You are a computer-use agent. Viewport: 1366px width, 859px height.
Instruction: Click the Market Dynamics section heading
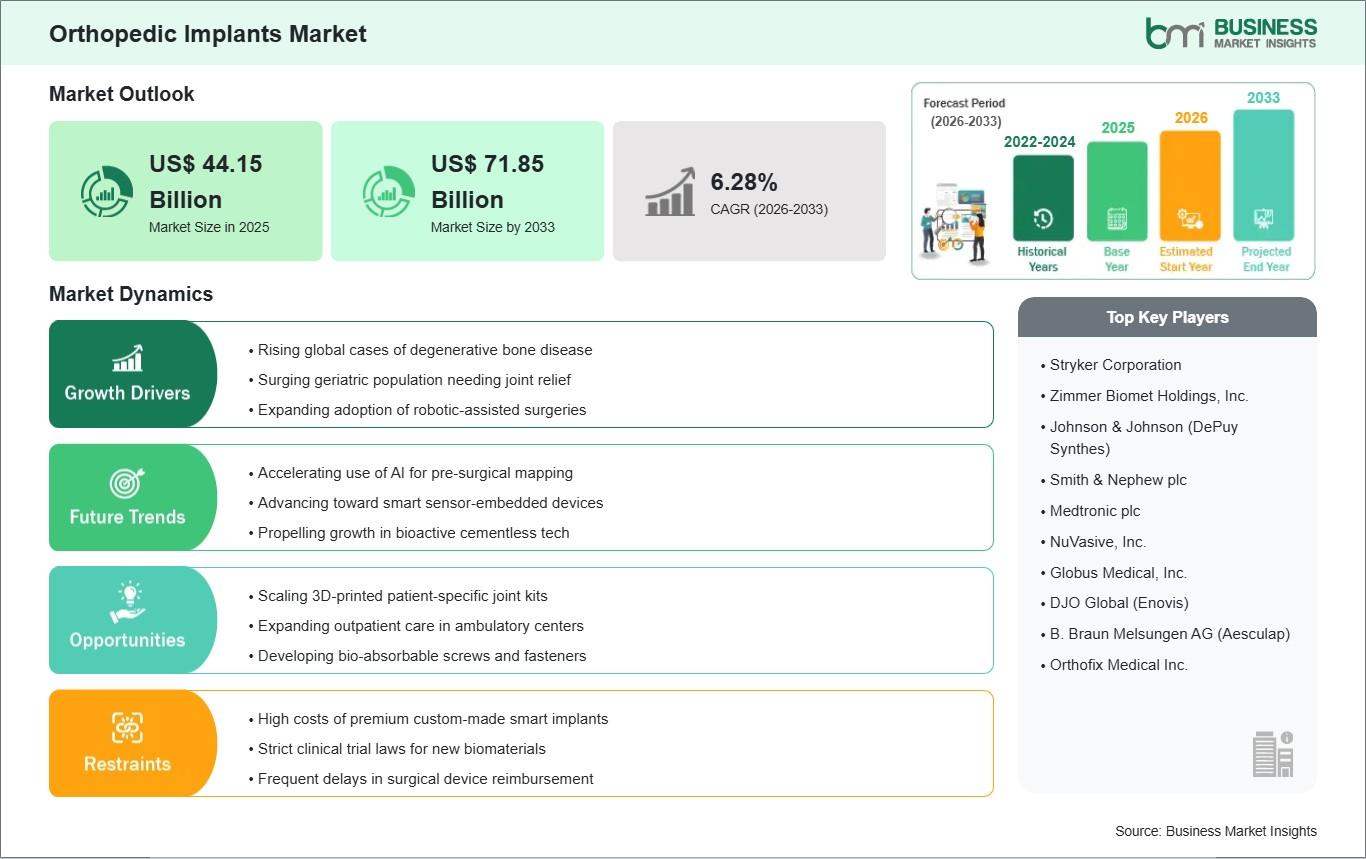[x=131, y=294]
